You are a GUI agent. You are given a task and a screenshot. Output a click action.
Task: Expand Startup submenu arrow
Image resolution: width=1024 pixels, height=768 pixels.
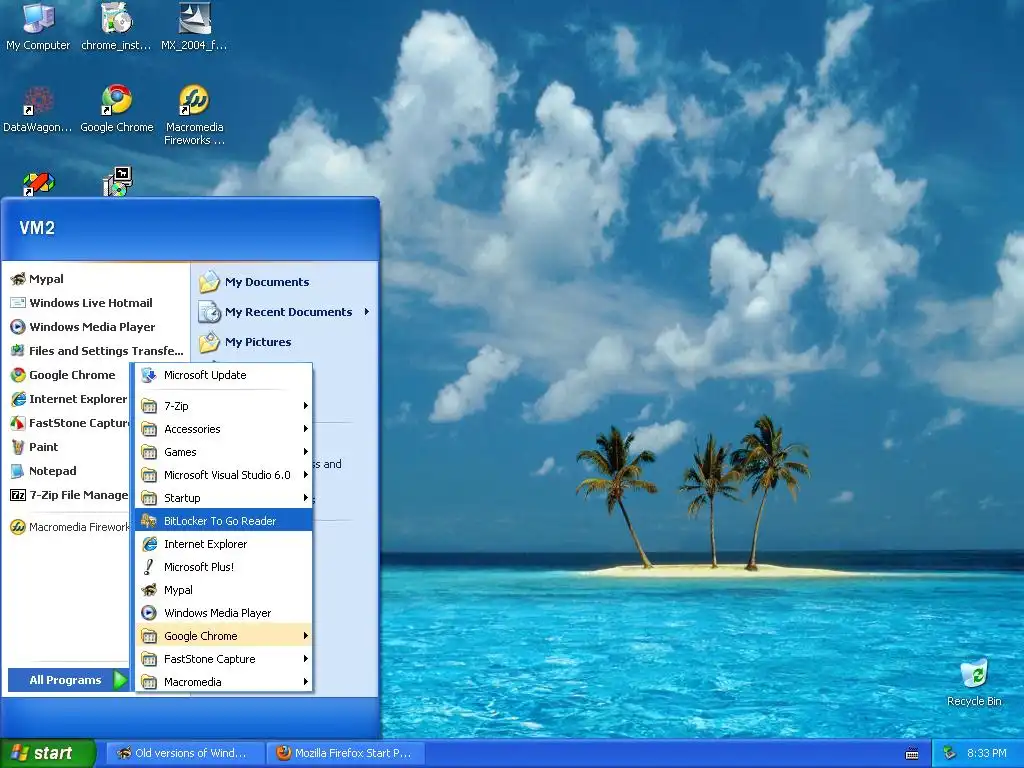(x=306, y=498)
